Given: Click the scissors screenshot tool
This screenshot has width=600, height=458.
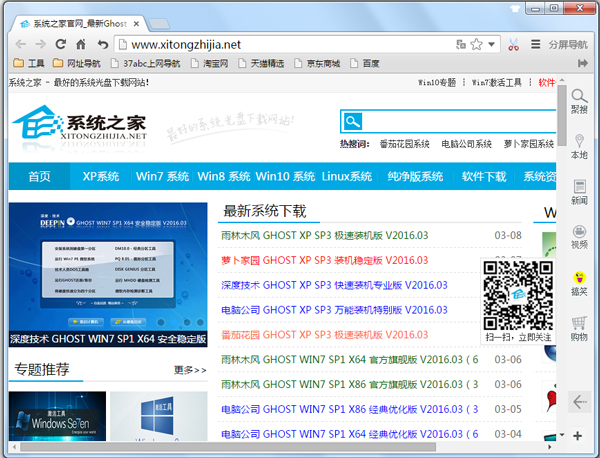Looking at the screenshot, I should tap(513, 44).
